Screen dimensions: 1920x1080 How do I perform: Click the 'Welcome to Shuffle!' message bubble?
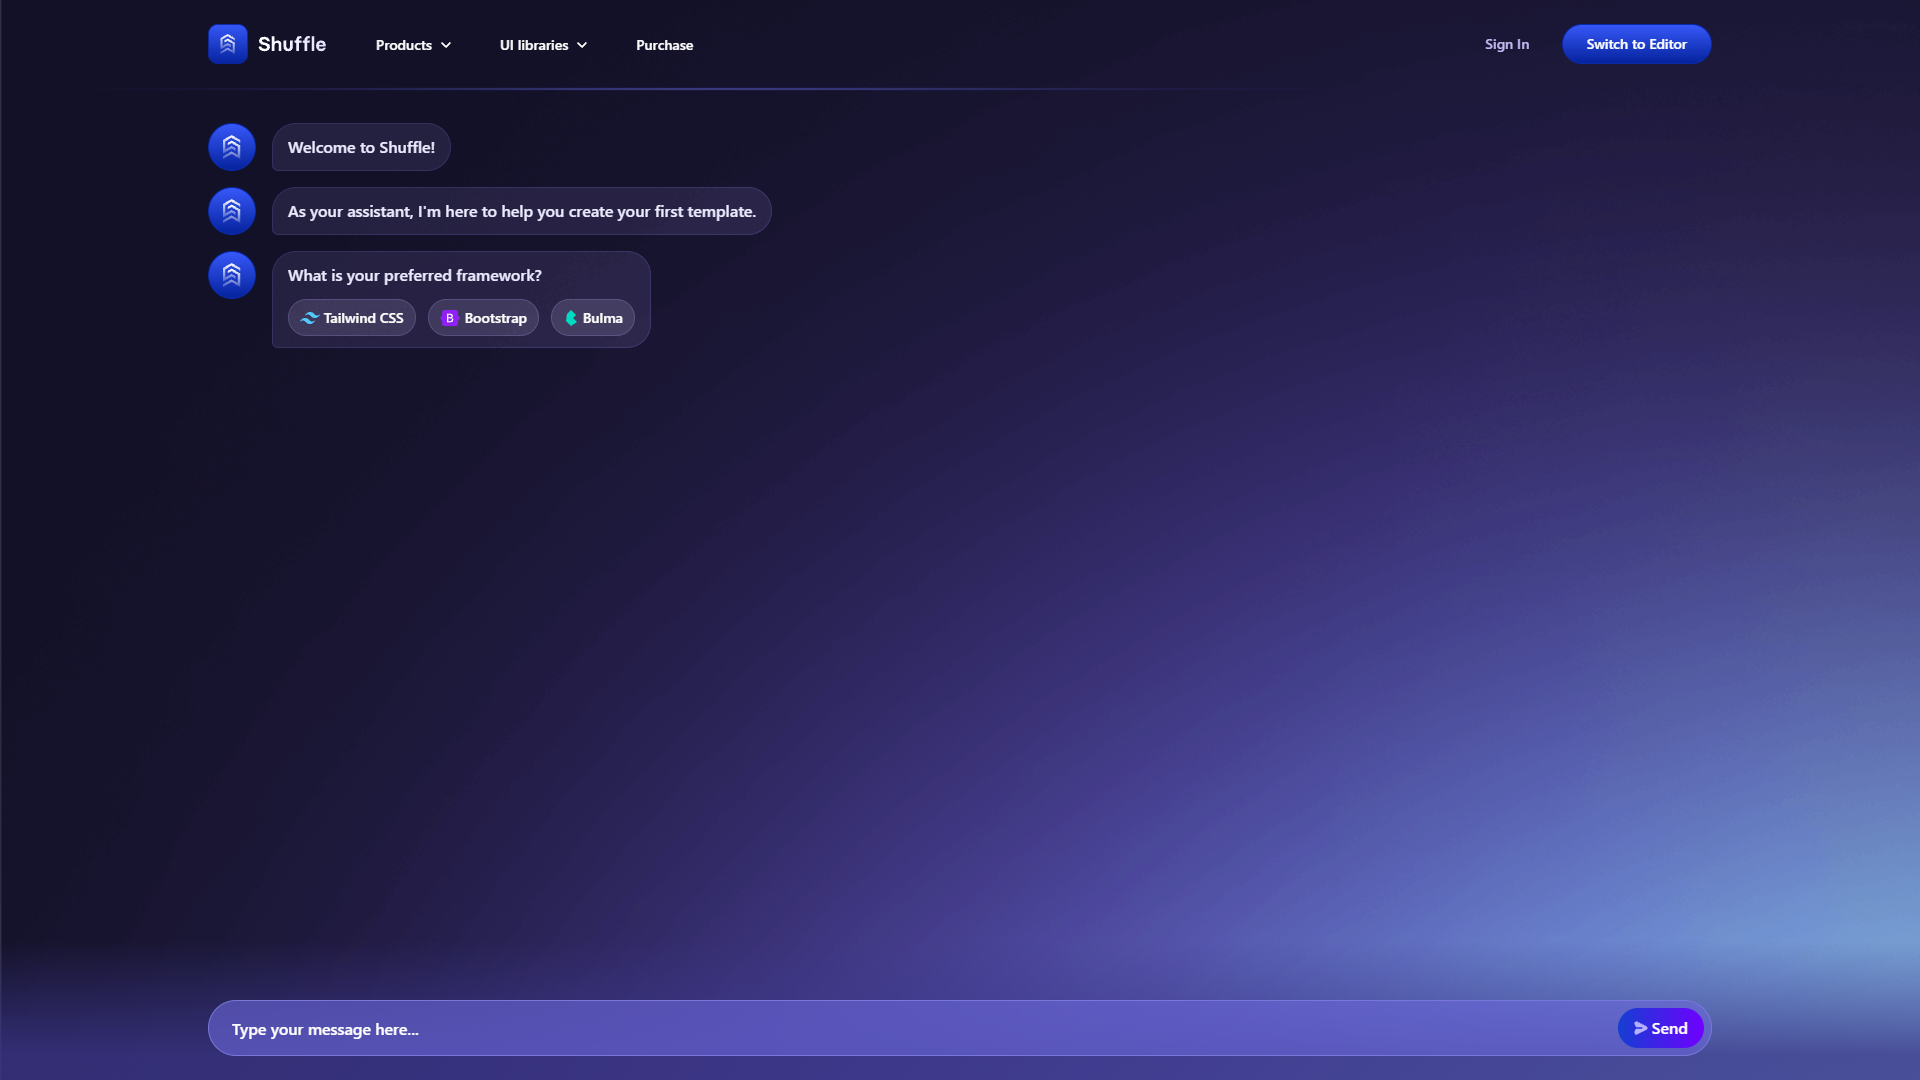coord(361,147)
